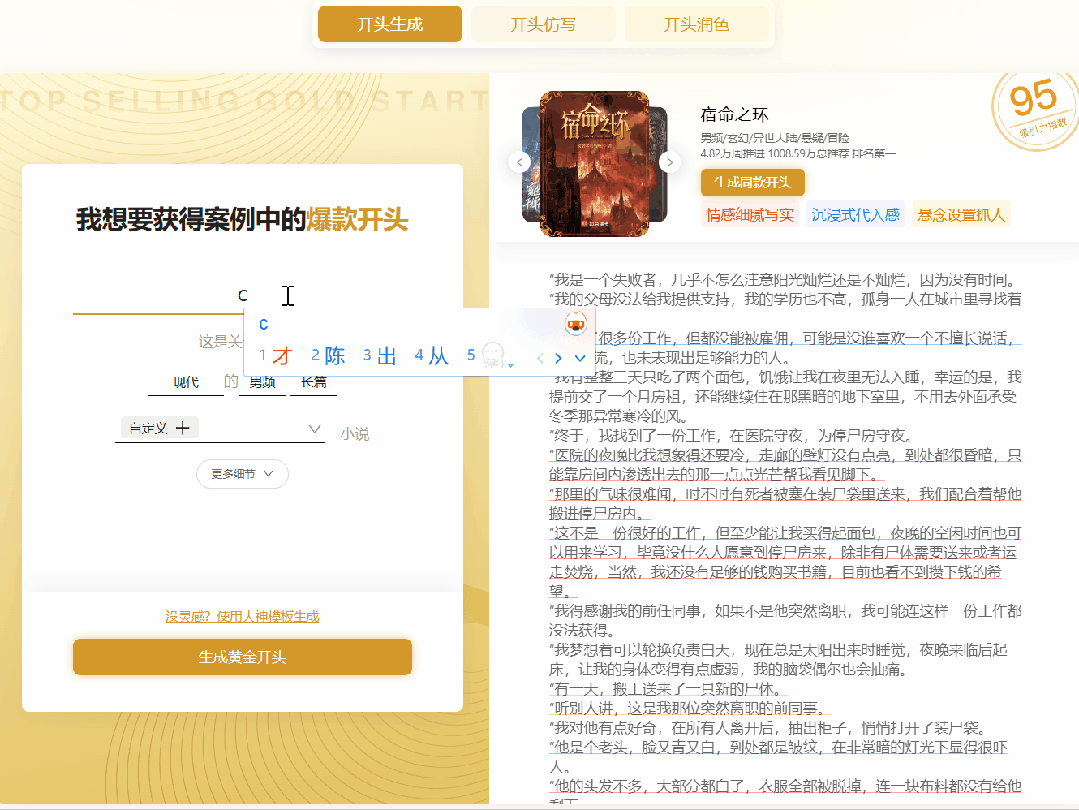This screenshot has width=1079, height=810.
Task: Switch to the 开头生成 tab
Action: [x=389, y=24]
